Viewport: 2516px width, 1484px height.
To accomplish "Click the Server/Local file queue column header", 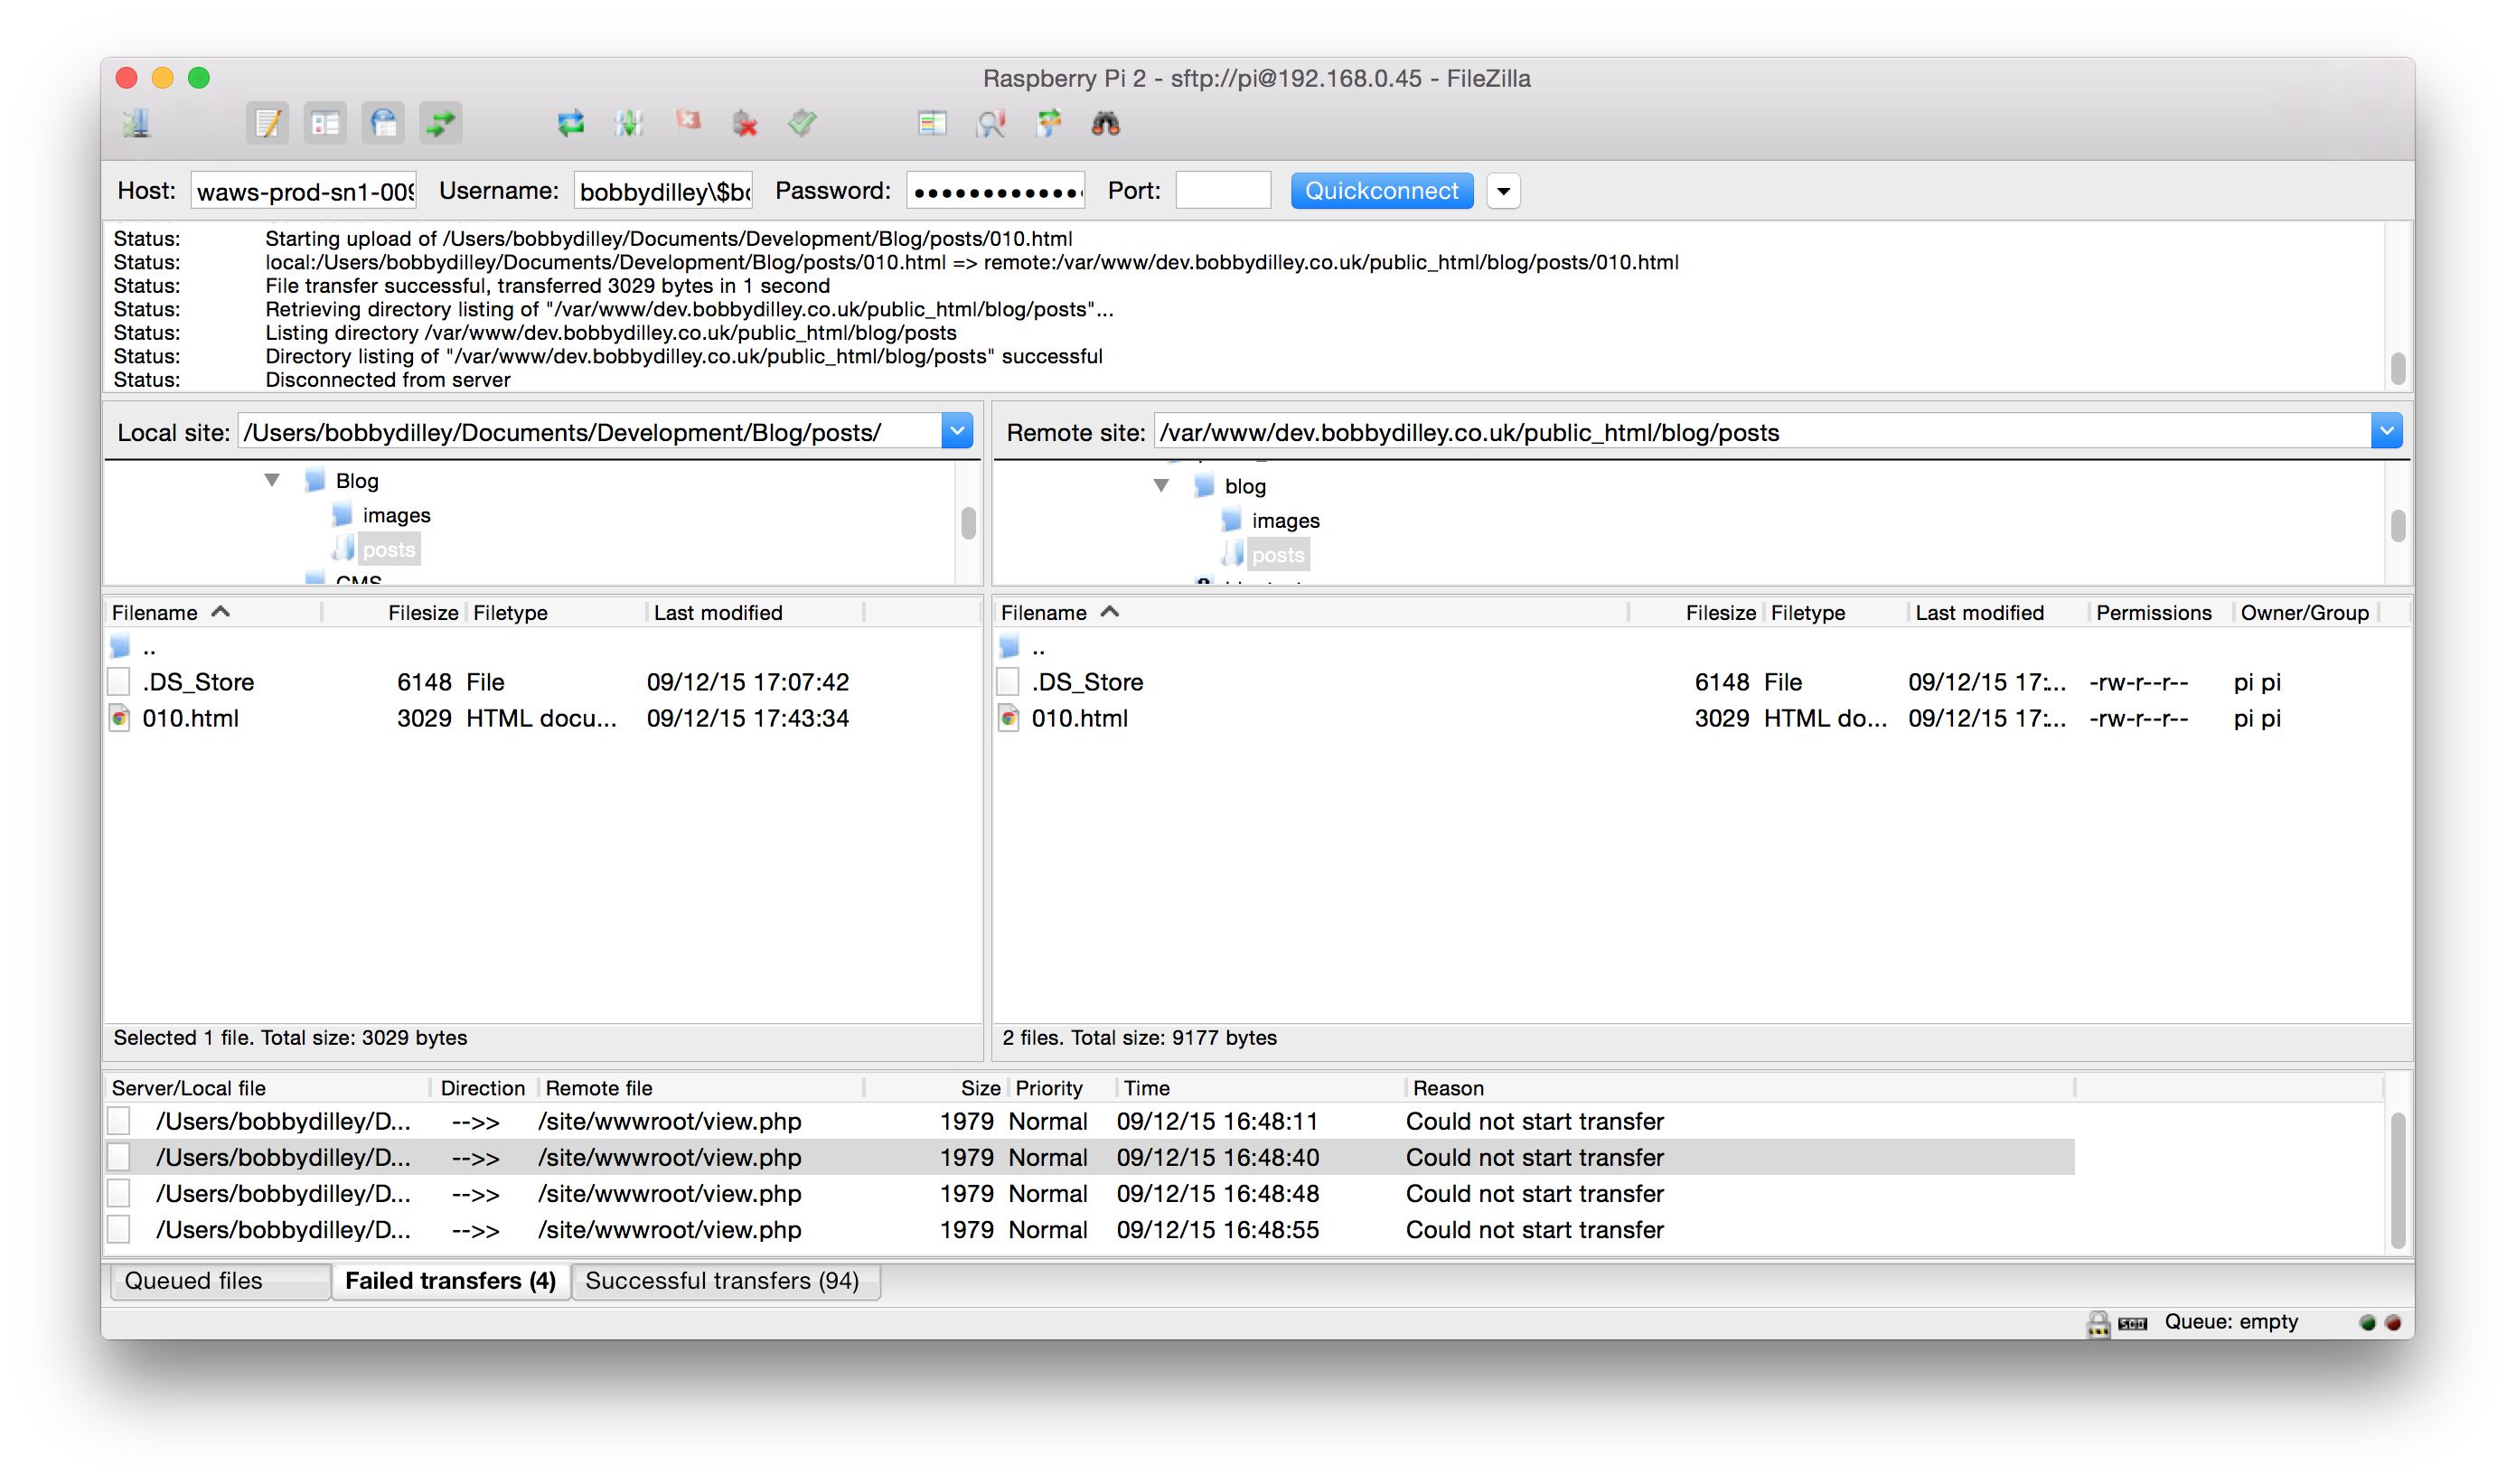I will (267, 1089).
